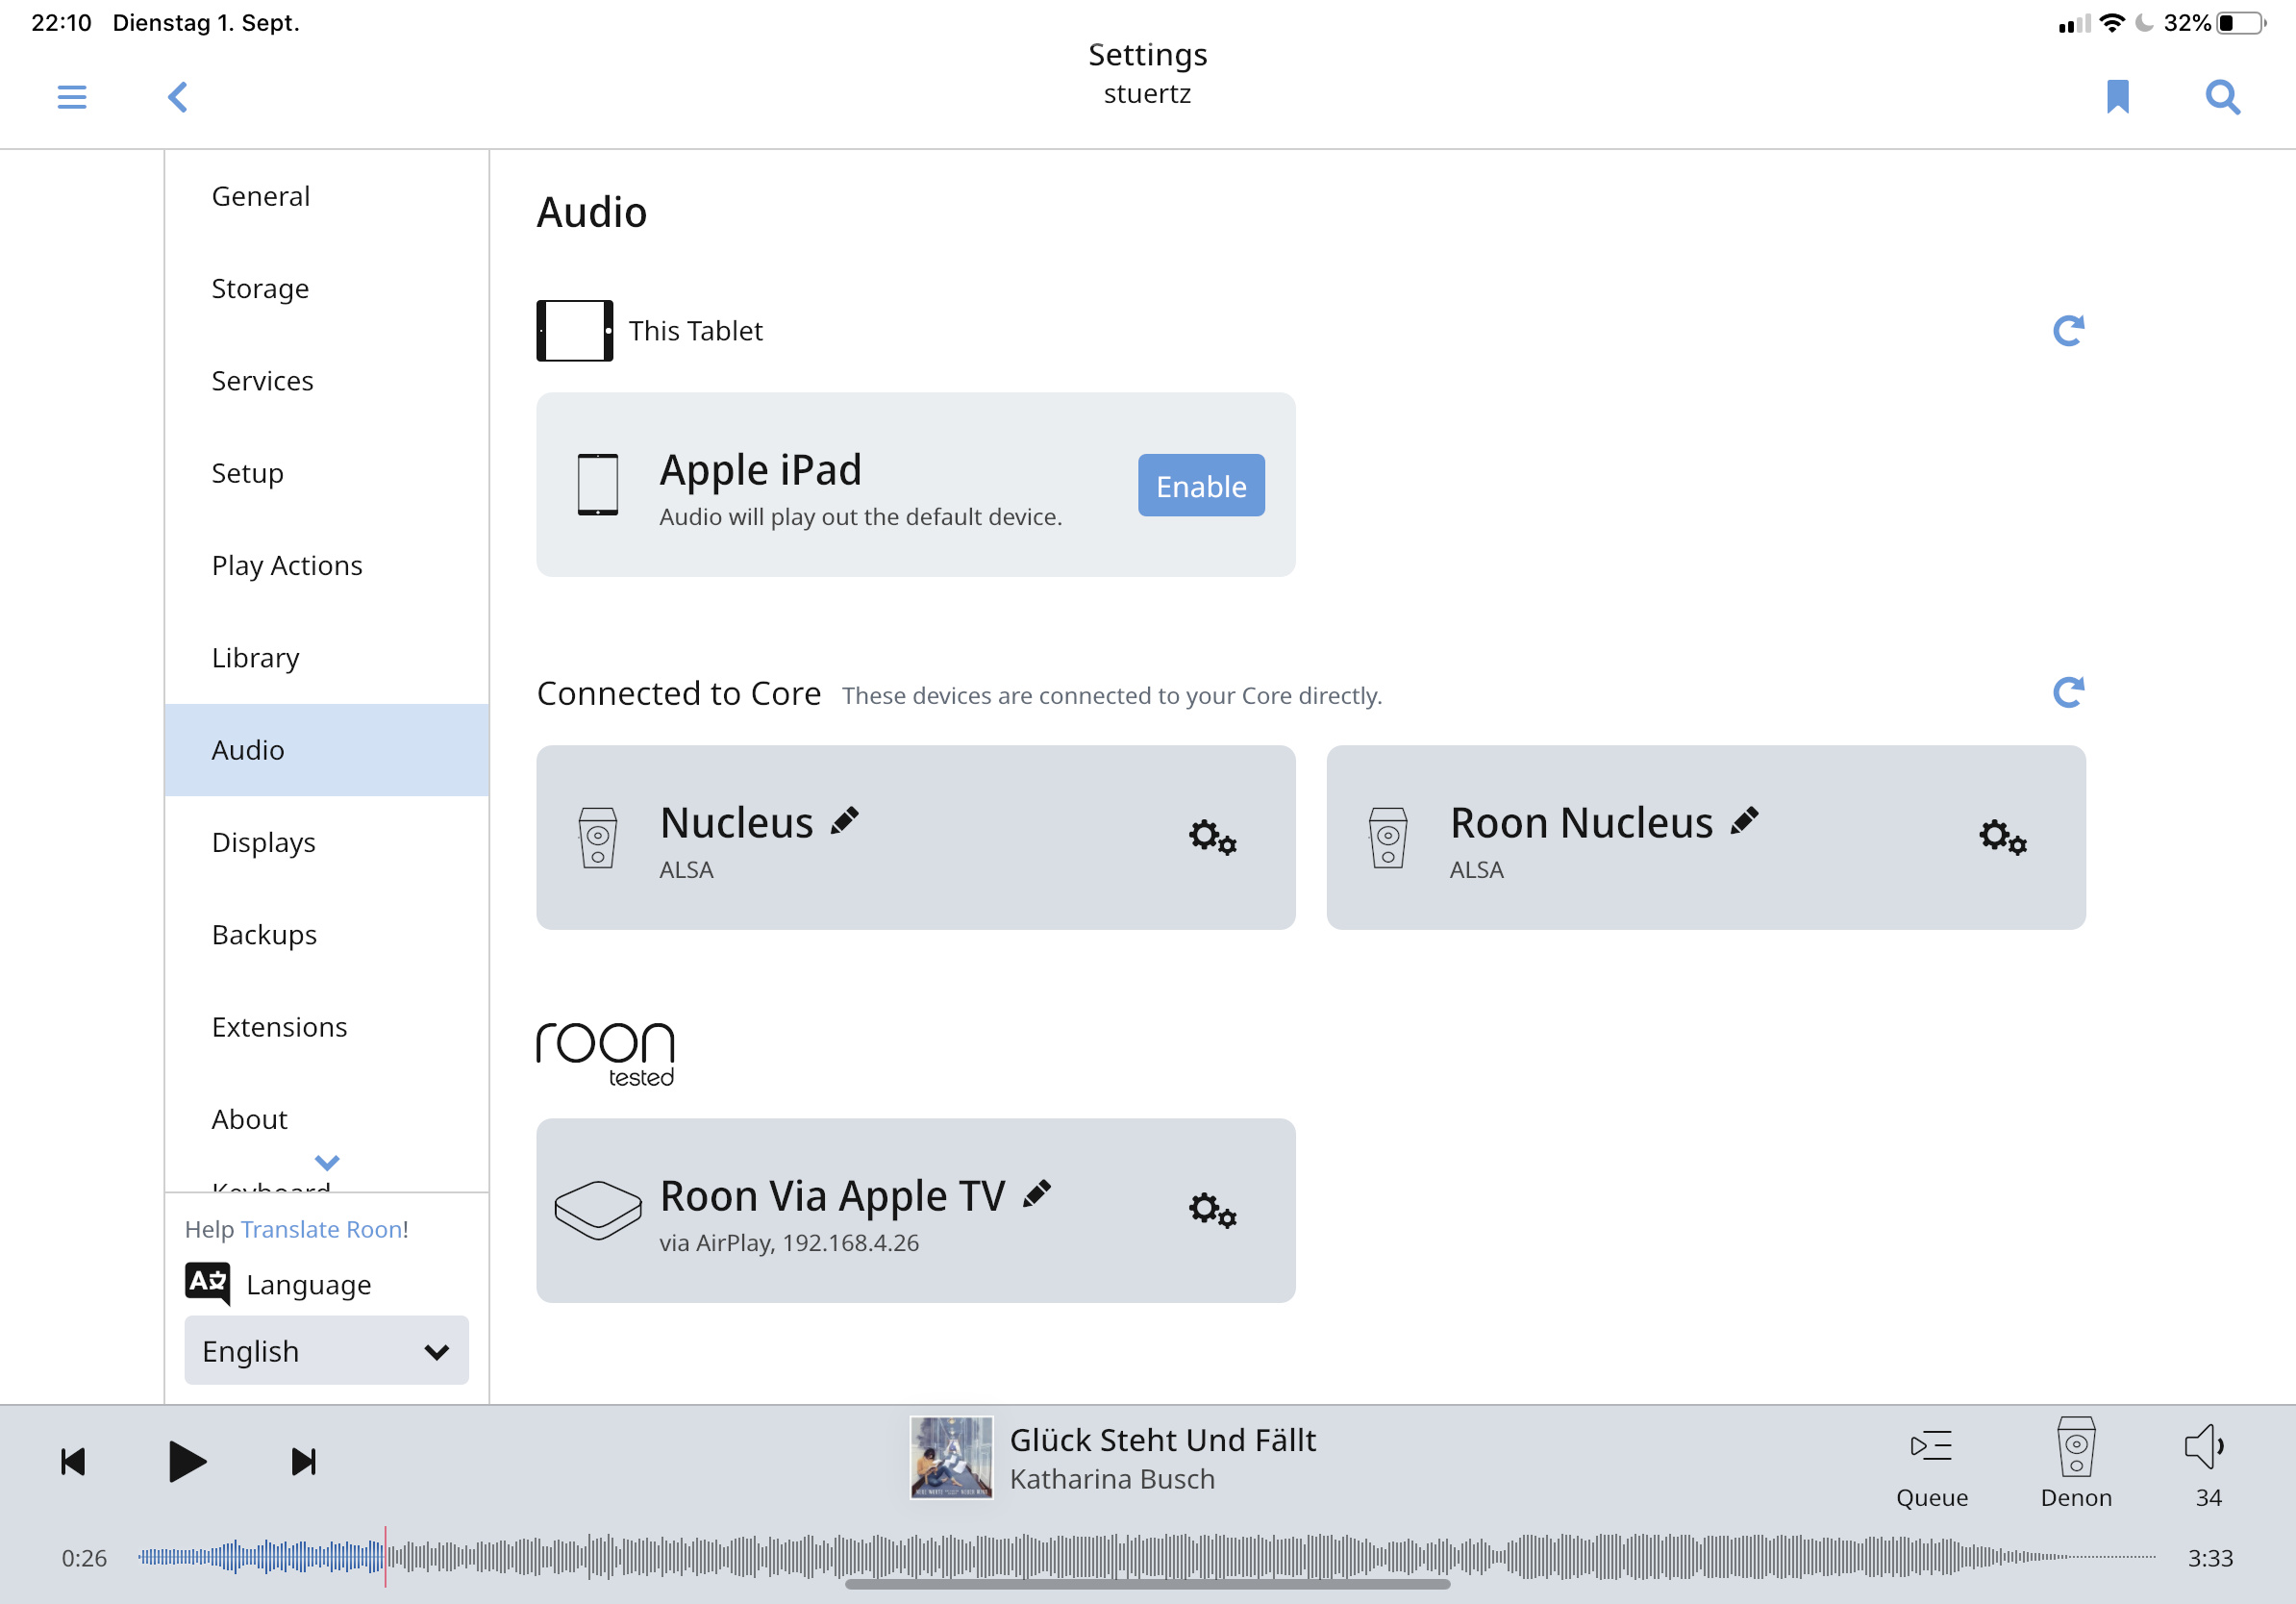Viewport: 2296px width, 1604px height.
Task: Click the battery indicator in the status bar
Action: click(x=2241, y=22)
